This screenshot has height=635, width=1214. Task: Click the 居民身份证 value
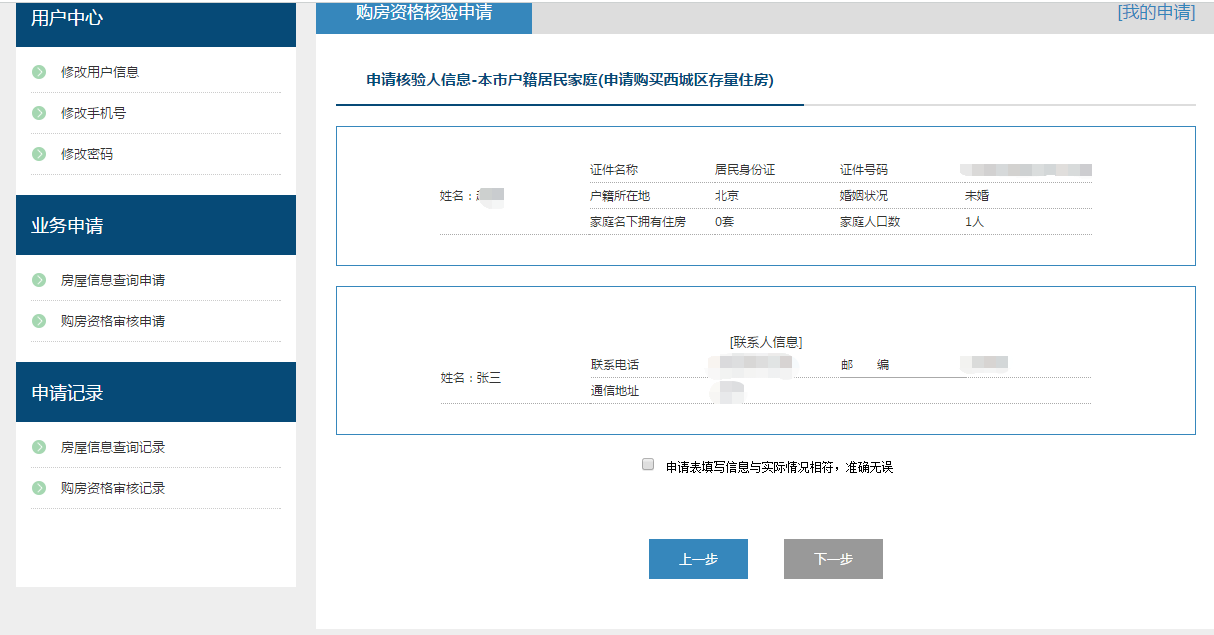pos(745,170)
